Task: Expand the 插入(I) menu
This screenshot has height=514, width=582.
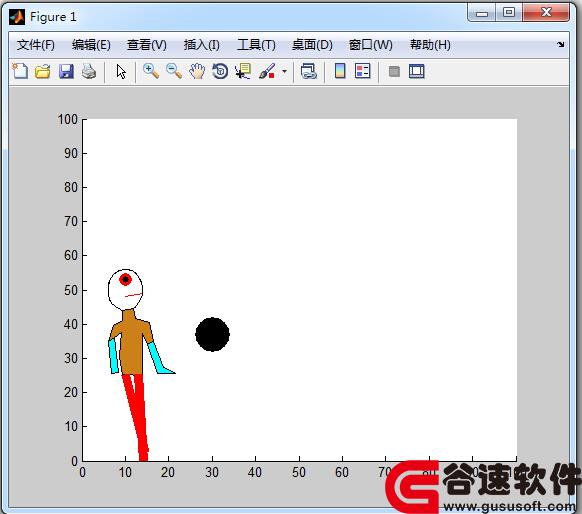Action: click(202, 45)
